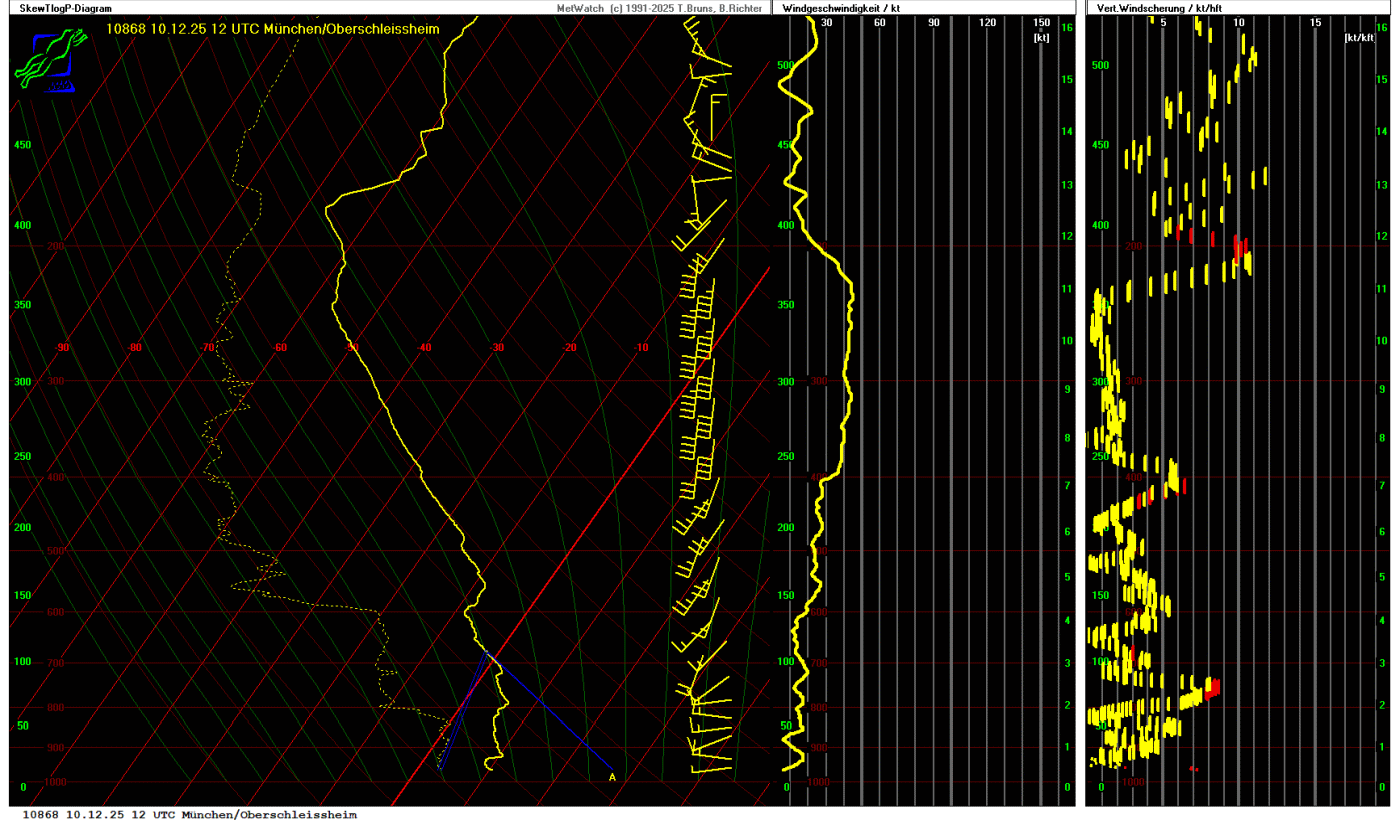Click the 150 value on wind speed axis
Viewport: 1400px width, 825px height.
click(x=1041, y=22)
